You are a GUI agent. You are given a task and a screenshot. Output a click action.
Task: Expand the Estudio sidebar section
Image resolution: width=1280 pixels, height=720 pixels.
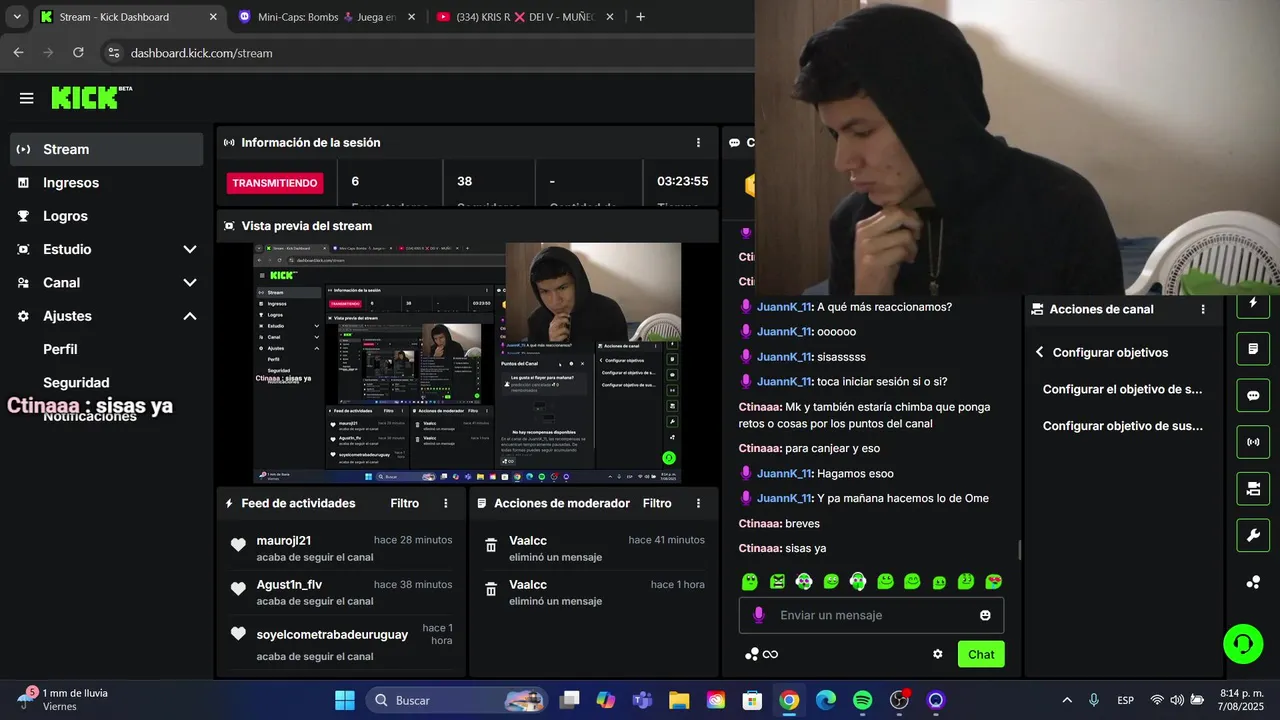[189, 249]
